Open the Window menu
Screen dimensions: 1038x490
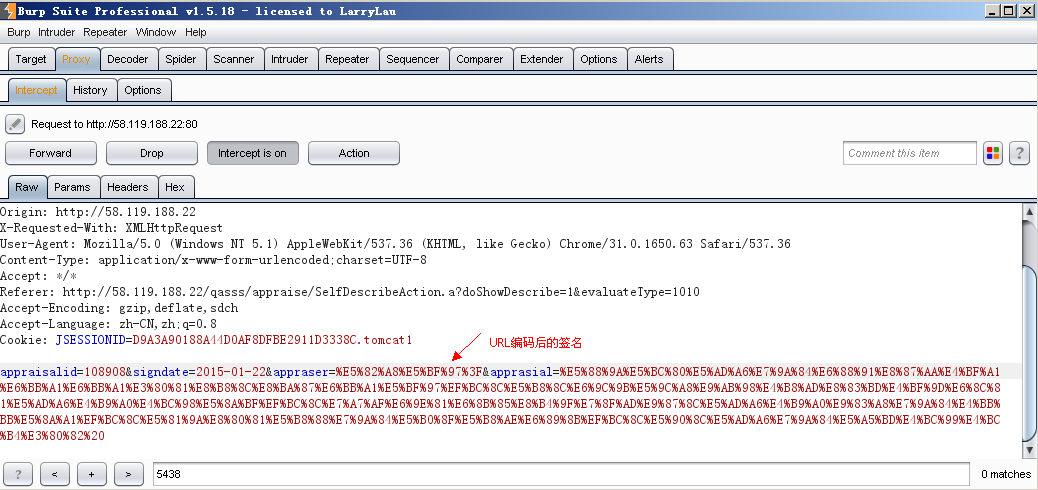[x=156, y=32]
